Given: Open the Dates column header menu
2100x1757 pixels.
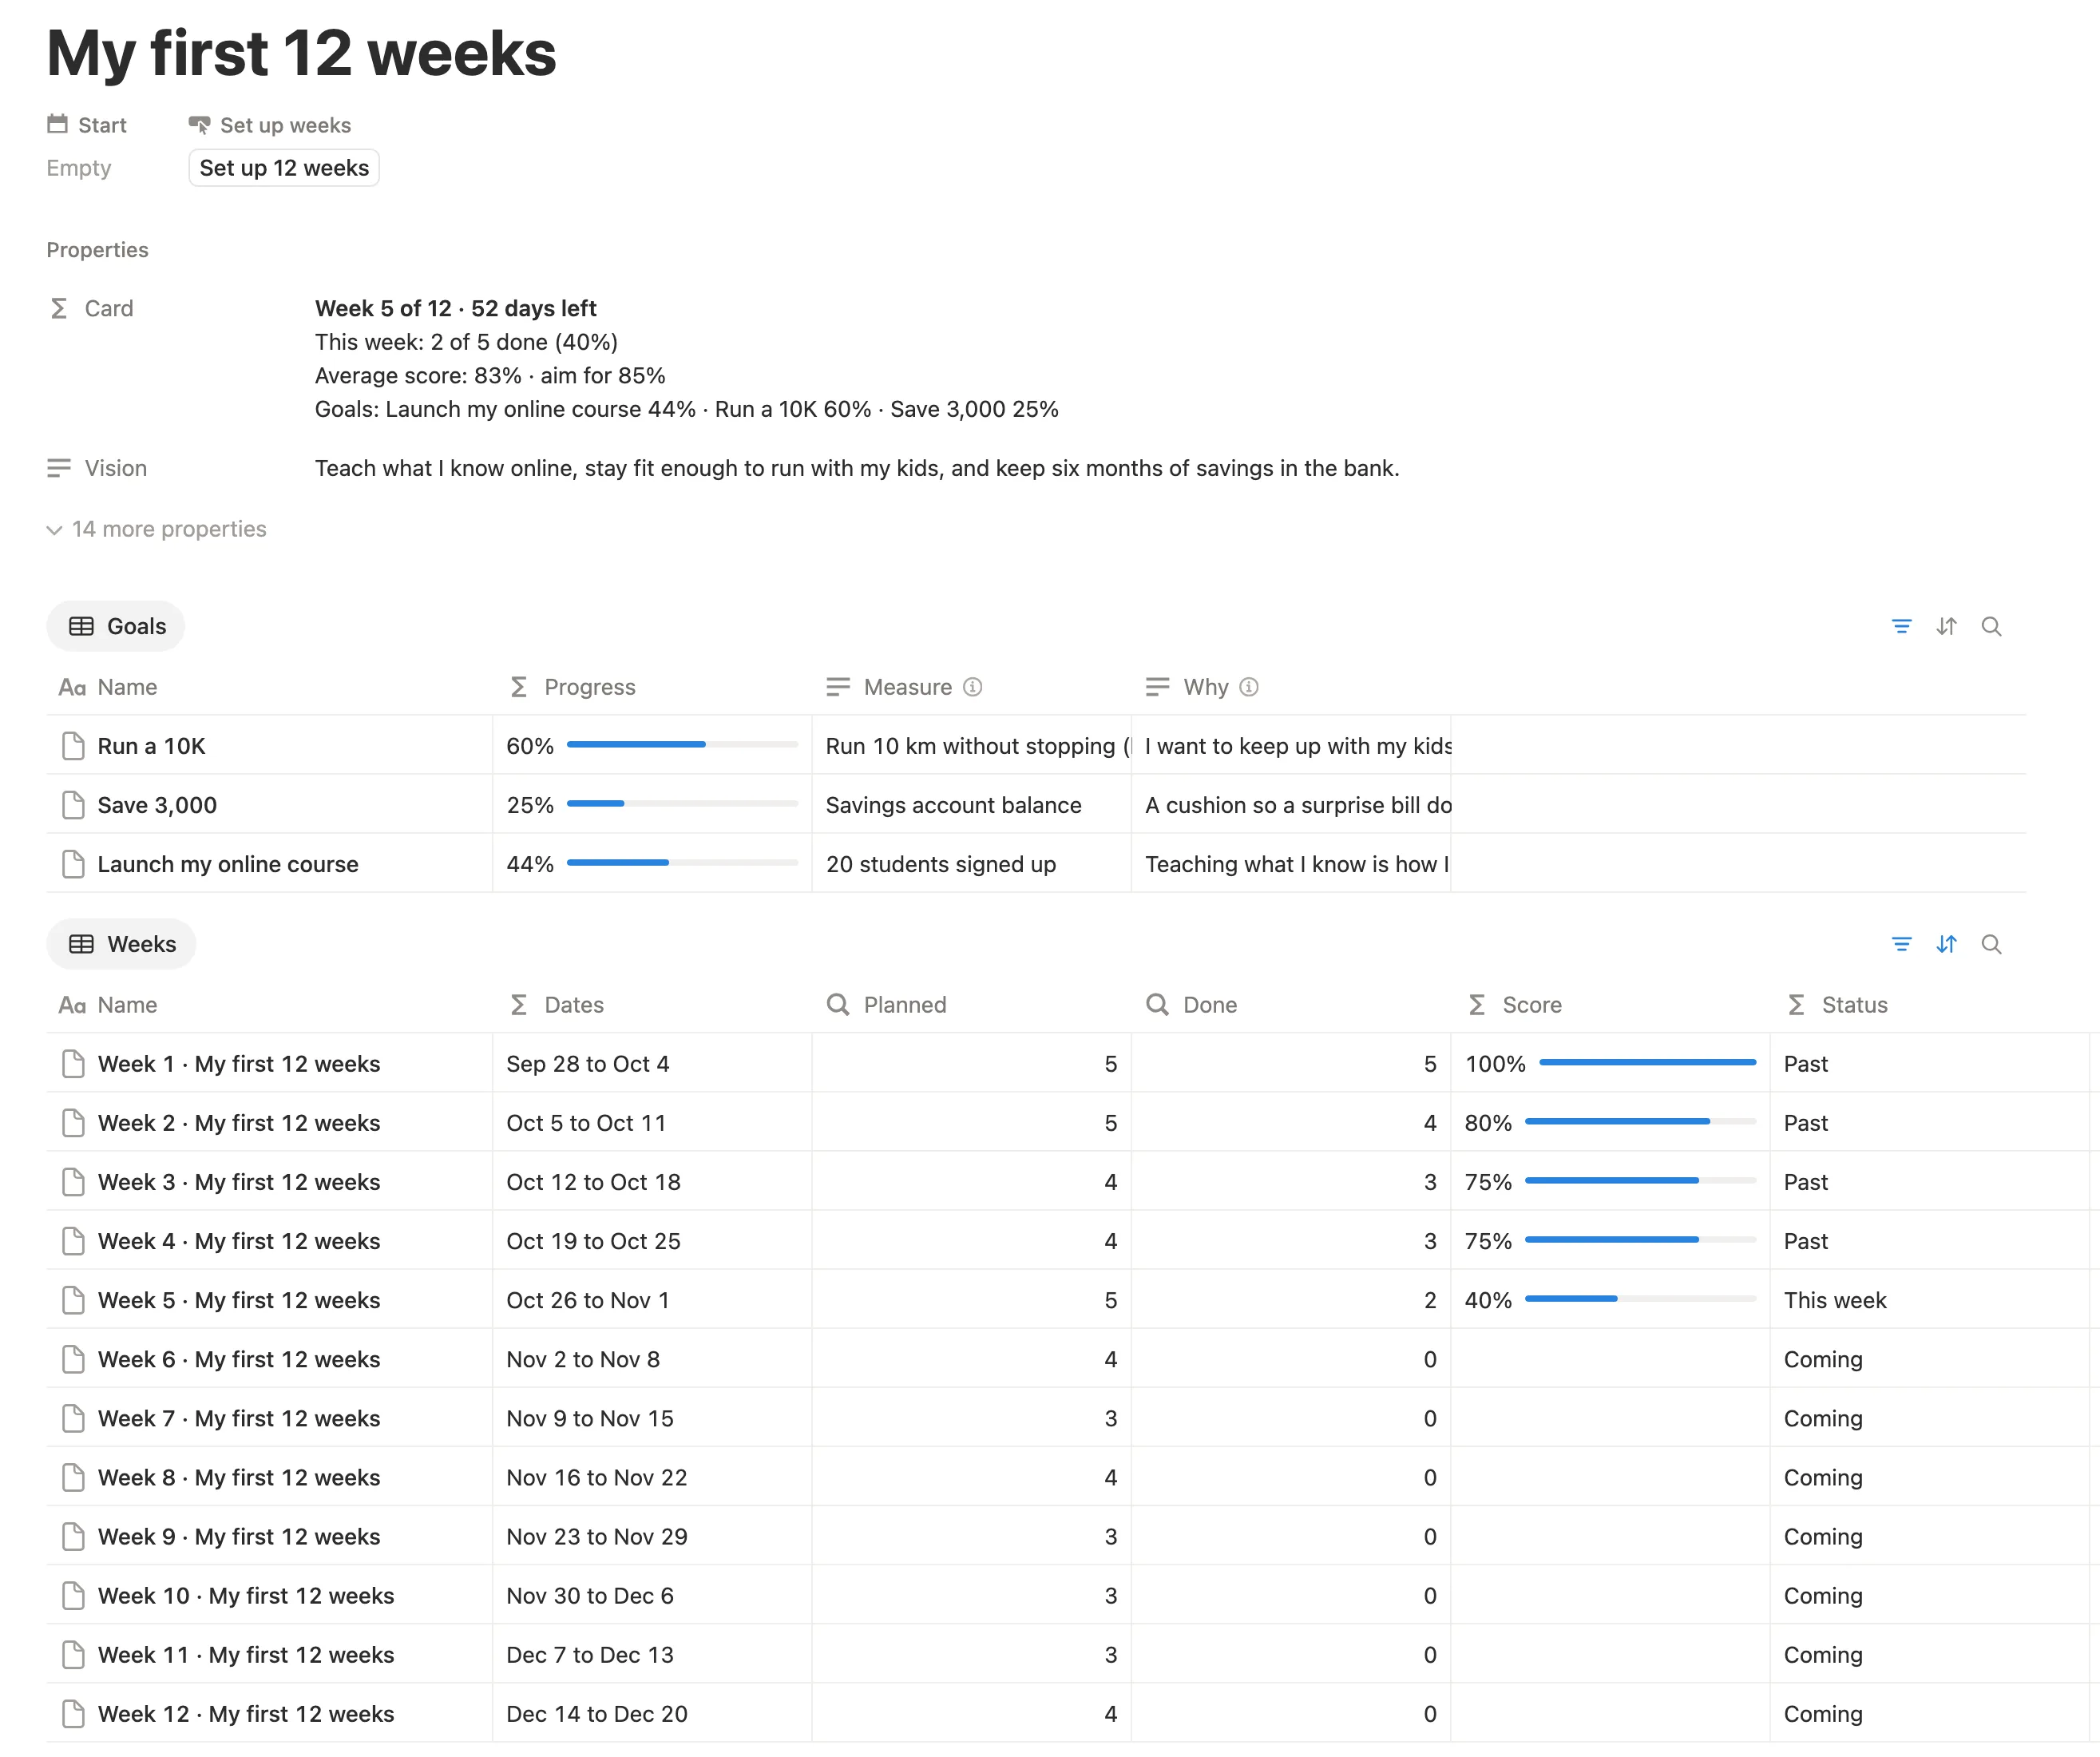Looking at the screenshot, I should (652, 1005).
